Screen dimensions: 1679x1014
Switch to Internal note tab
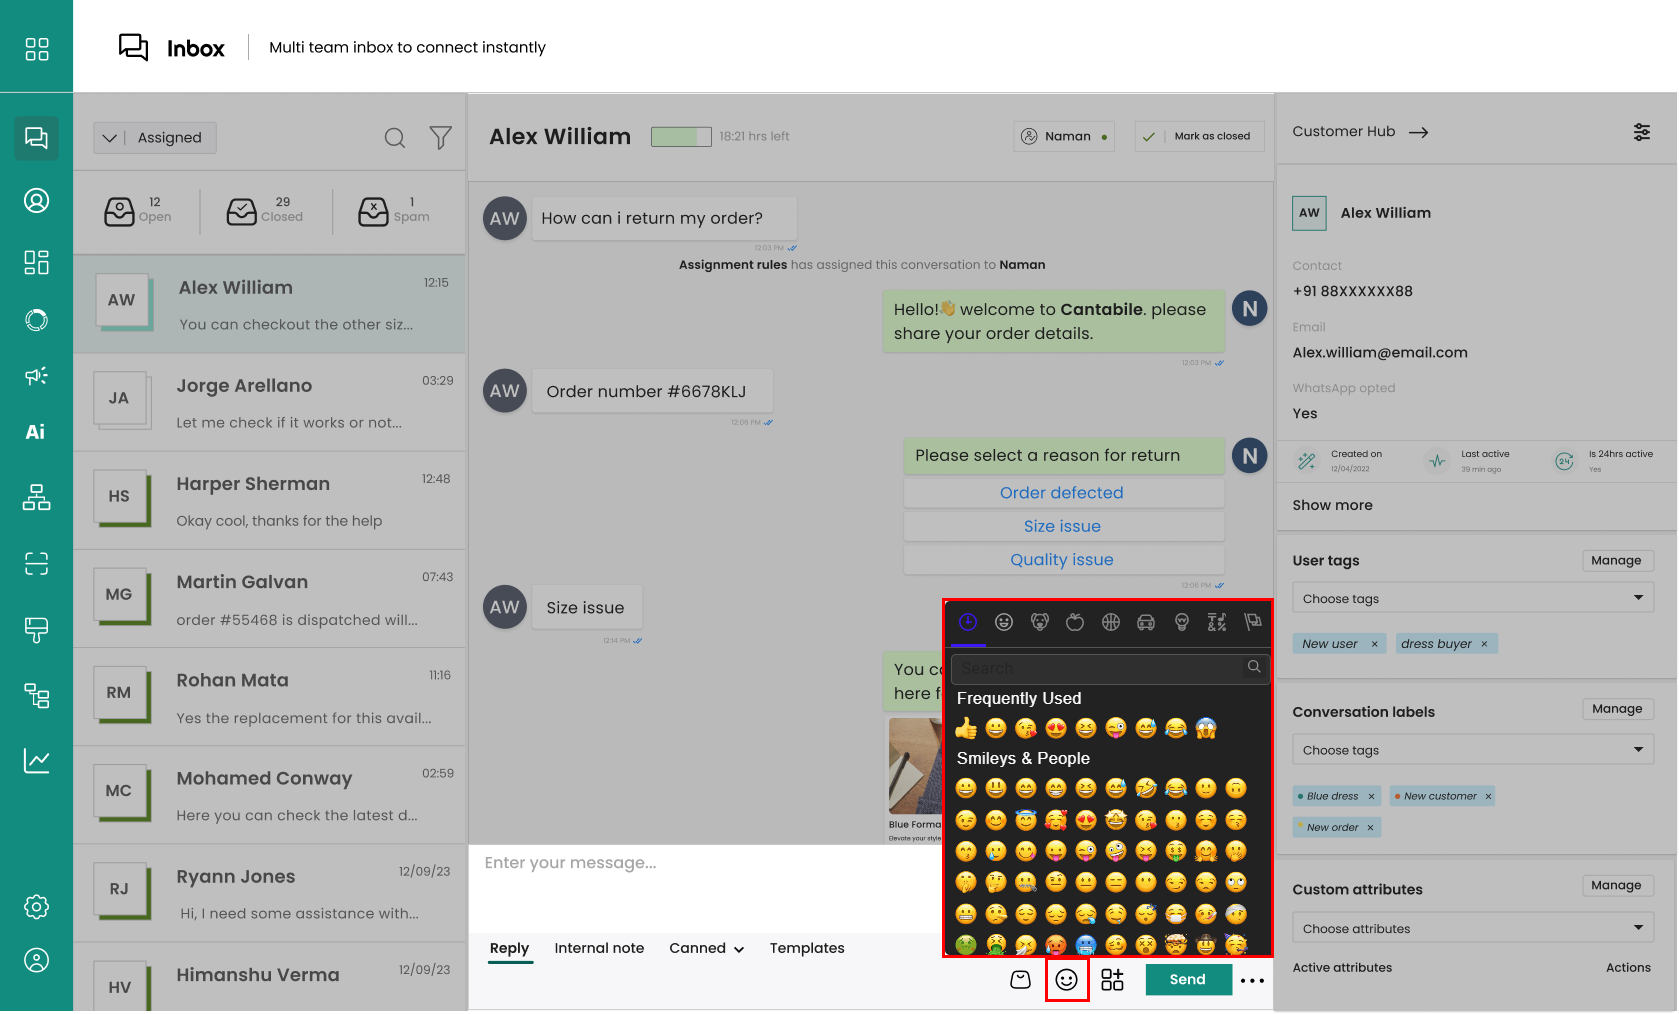point(599,948)
